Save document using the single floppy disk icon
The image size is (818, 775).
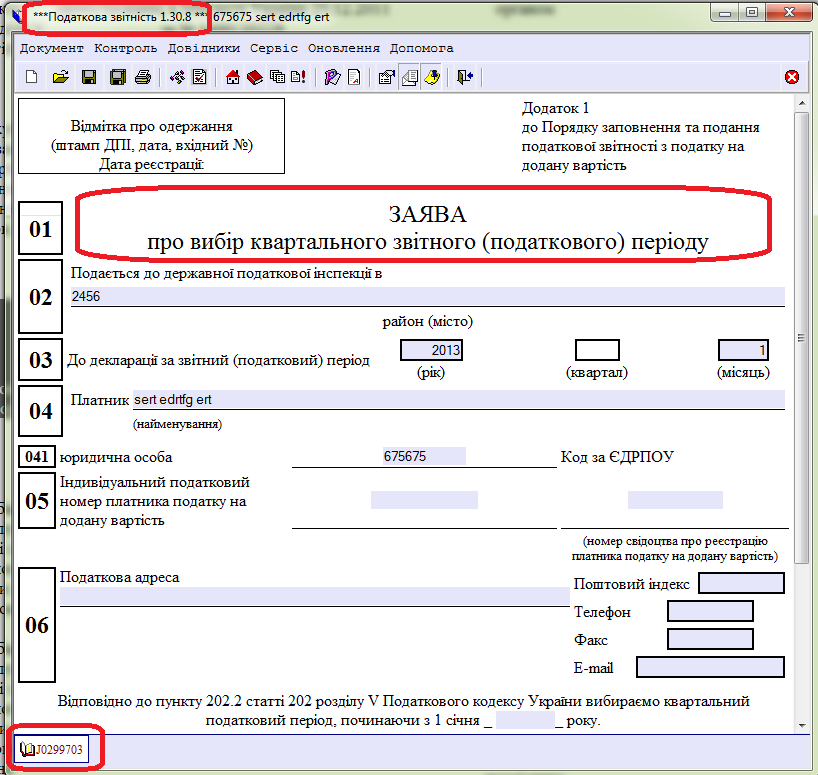click(x=89, y=77)
